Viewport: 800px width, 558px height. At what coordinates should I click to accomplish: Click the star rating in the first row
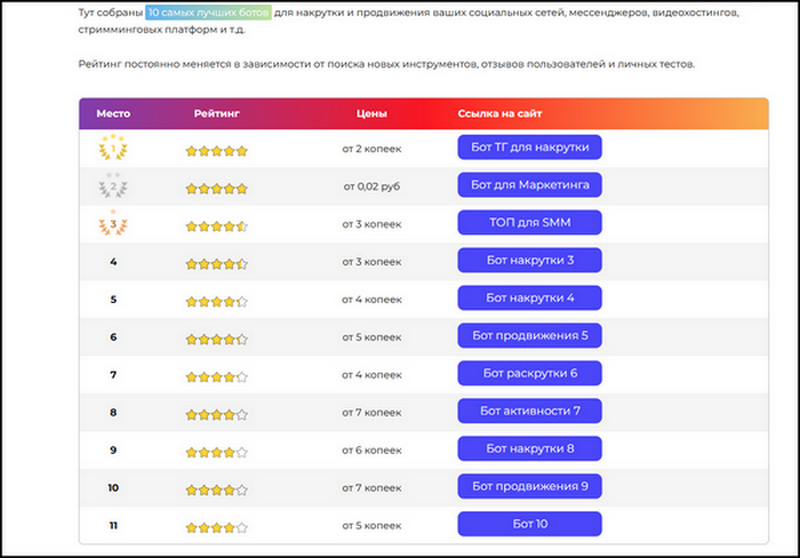(x=216, y=151)
